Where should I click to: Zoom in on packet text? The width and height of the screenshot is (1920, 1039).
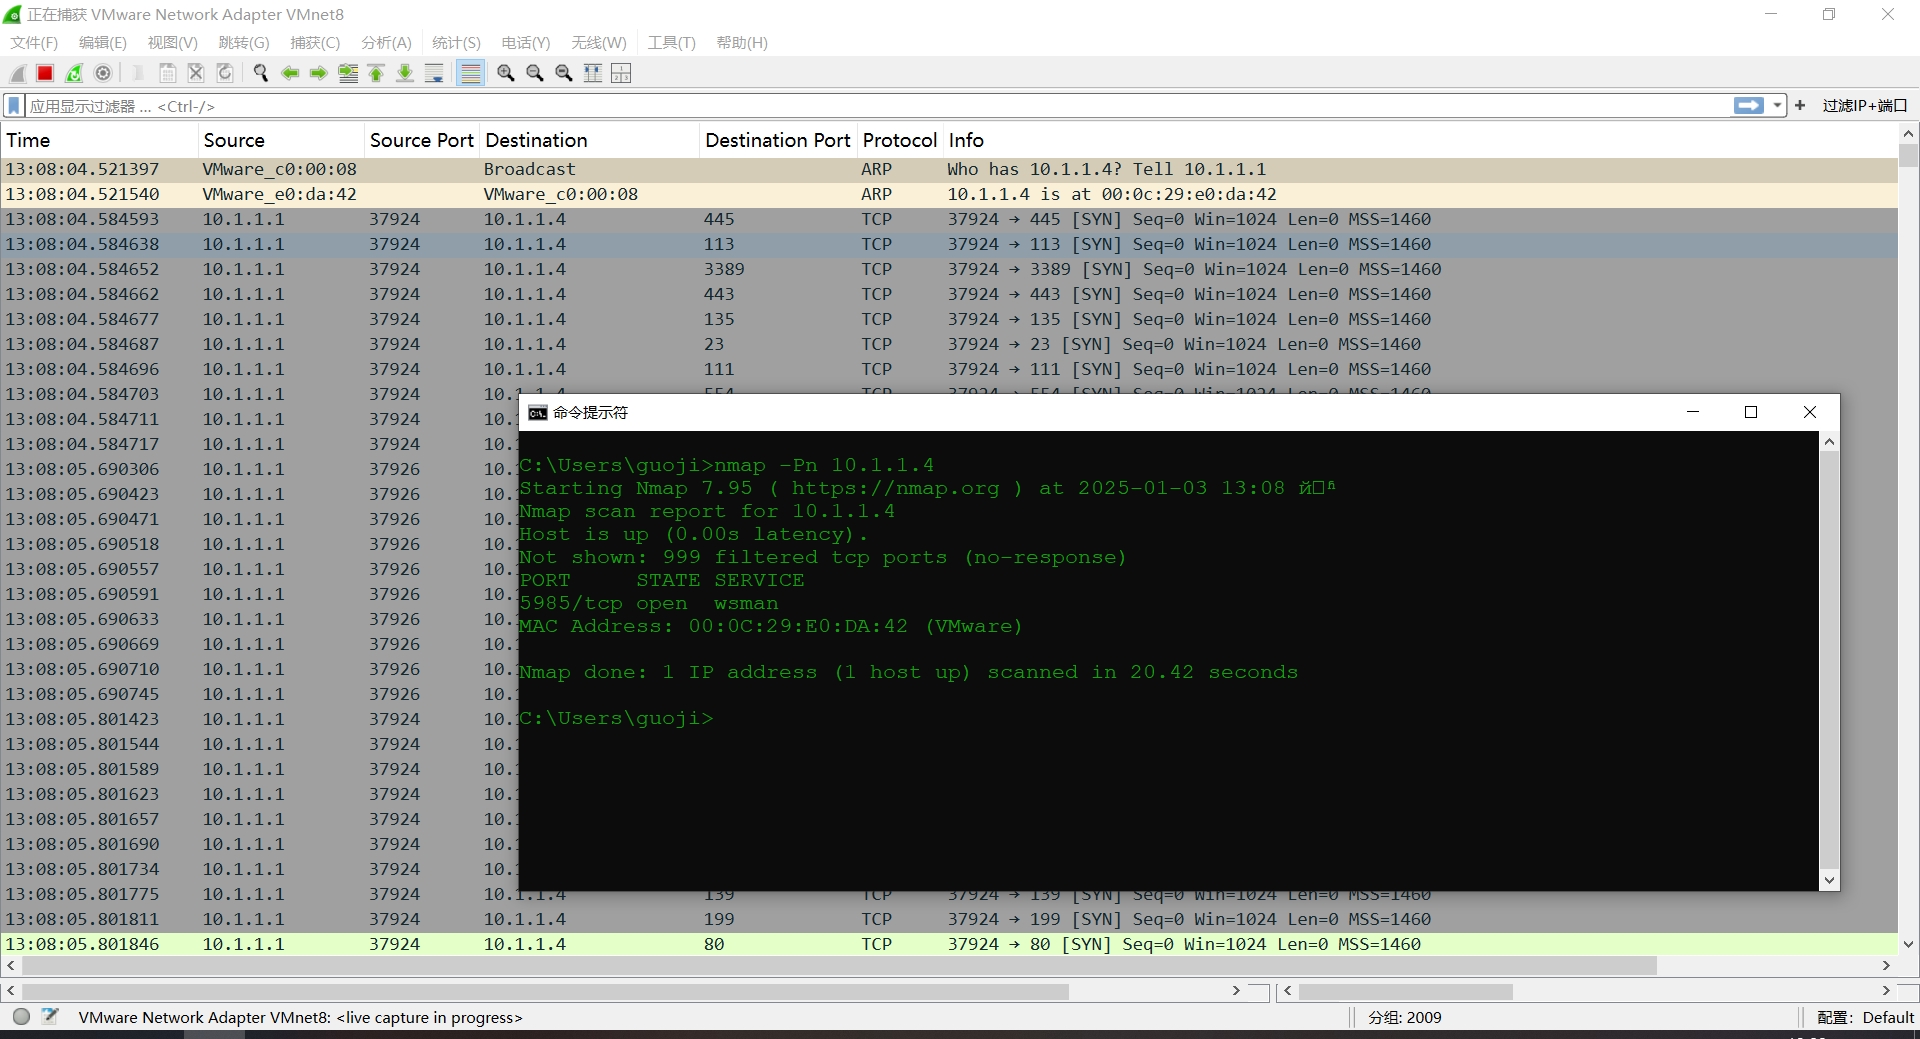pyautogui.click(x=506, y=73)
